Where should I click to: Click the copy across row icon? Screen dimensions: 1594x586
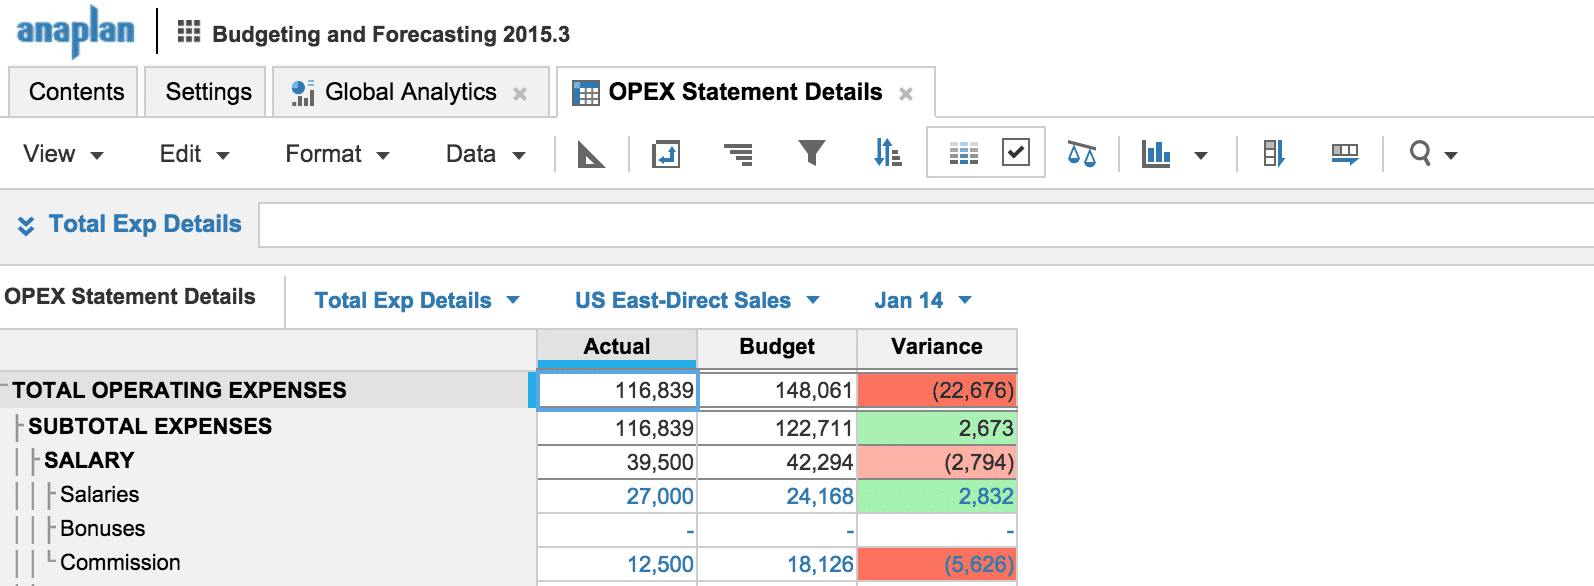[1345, 154]
